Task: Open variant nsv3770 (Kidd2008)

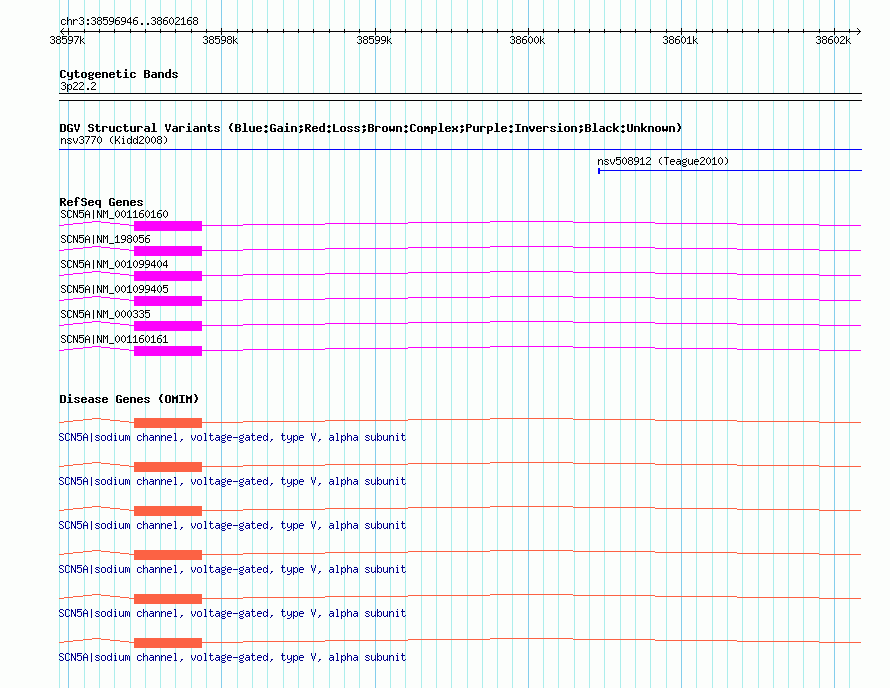Action: (114, 140)
